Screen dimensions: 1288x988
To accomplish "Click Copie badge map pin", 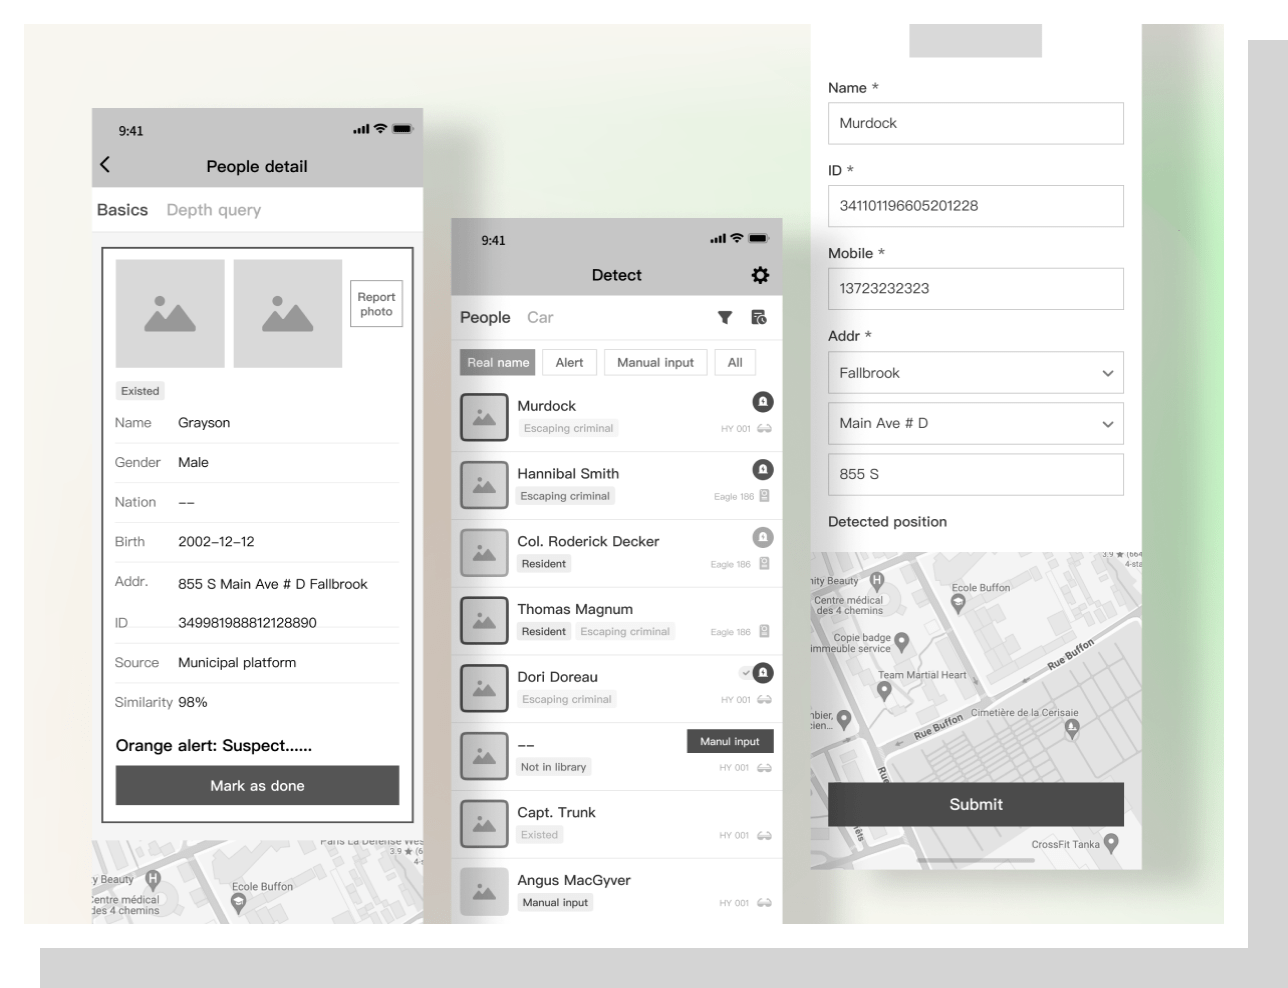I will click(901, 642).
